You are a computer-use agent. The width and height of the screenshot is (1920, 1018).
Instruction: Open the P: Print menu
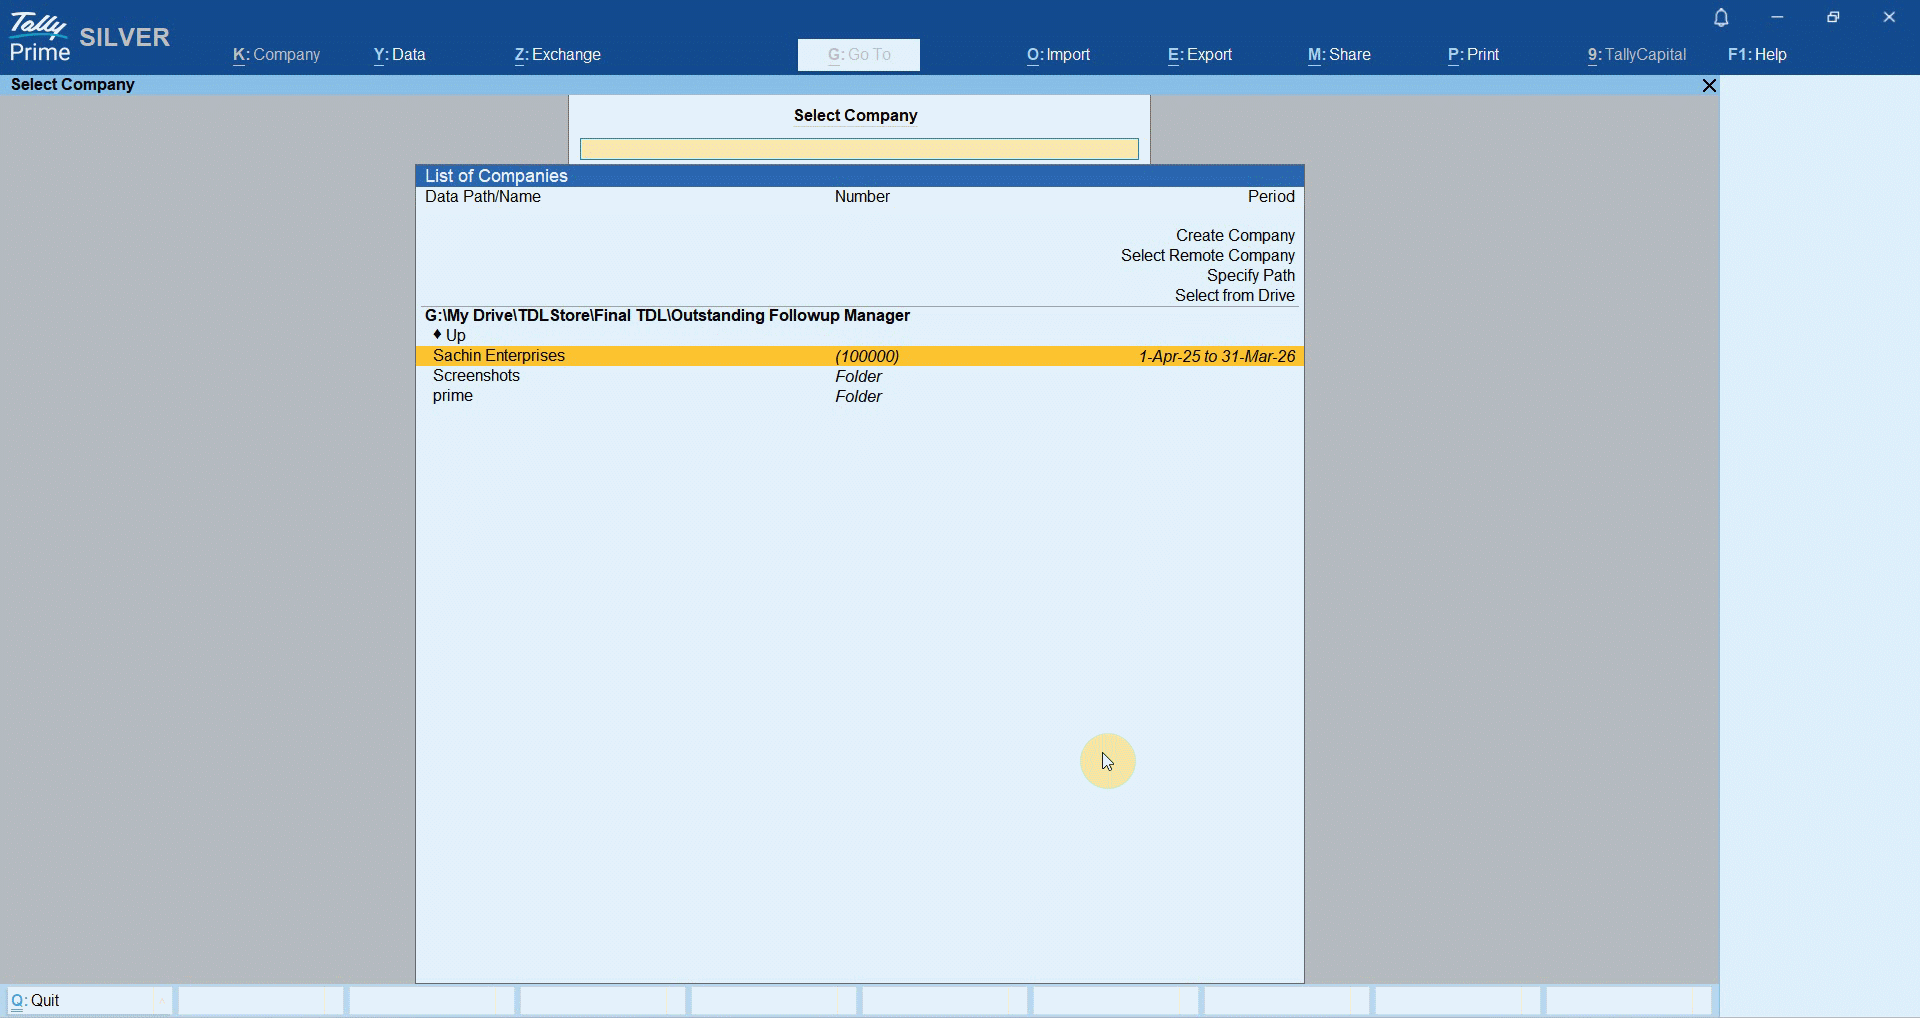coord(1473,55)
